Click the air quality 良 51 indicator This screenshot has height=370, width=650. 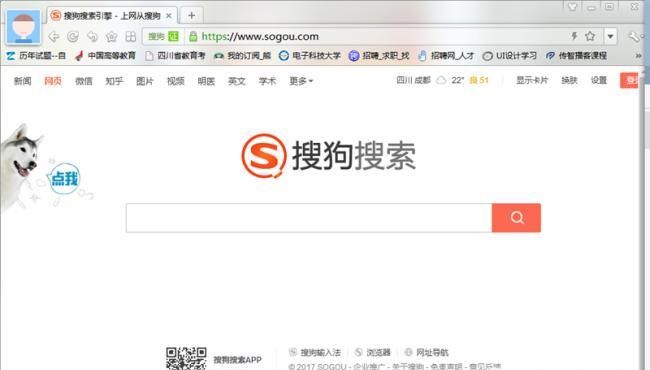point(479,80)
